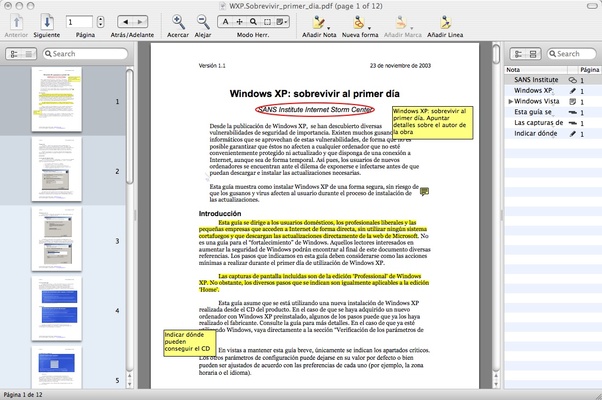Zoom in with the Acercar magnifier
The height and width of the screenshot is (400, 602).
(178, 22)
